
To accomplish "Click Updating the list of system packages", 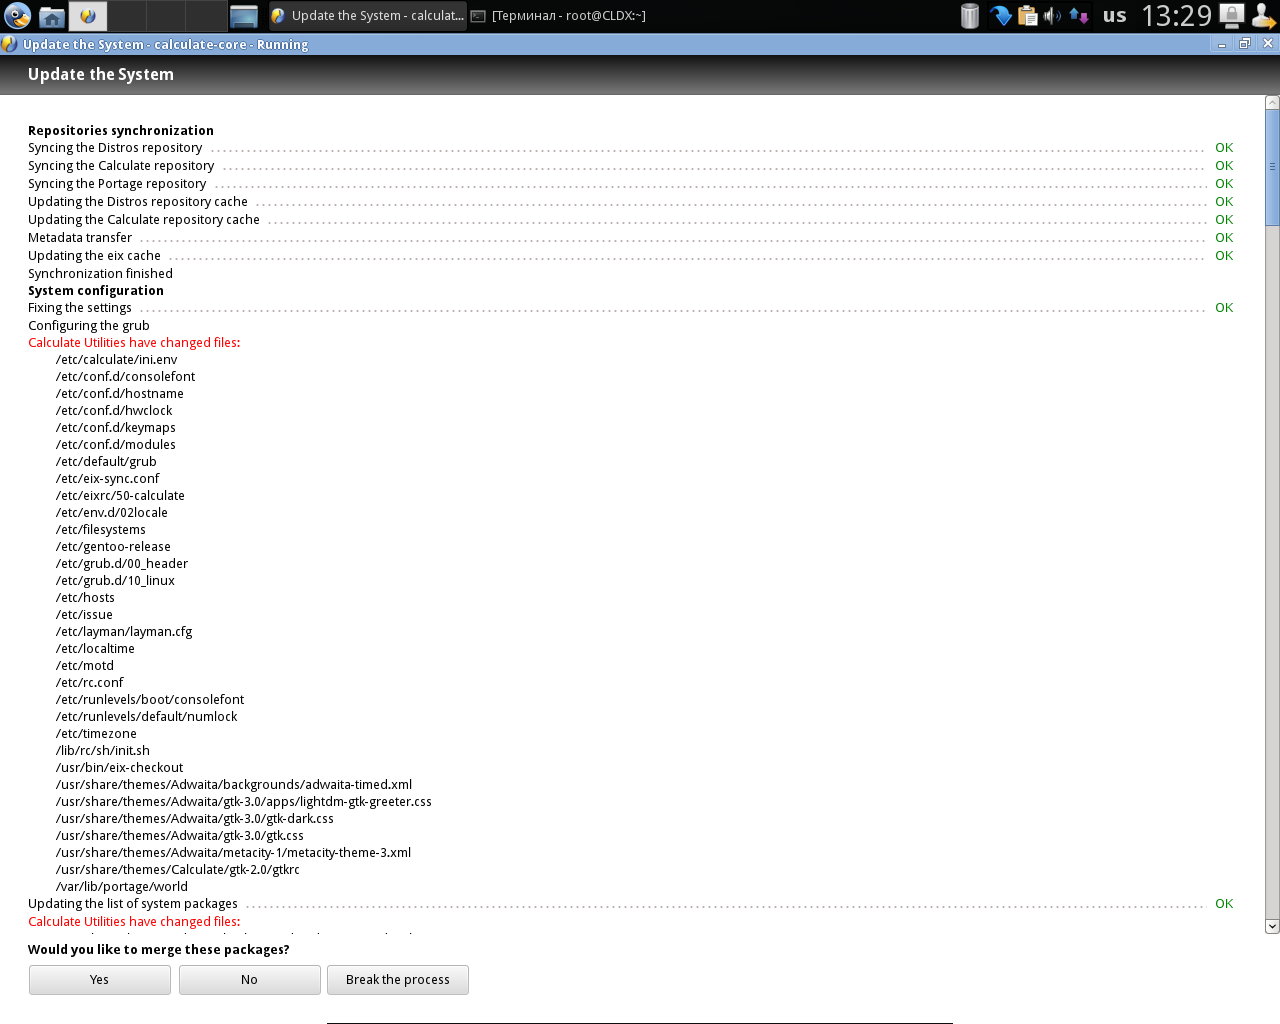I will [133, 904].
